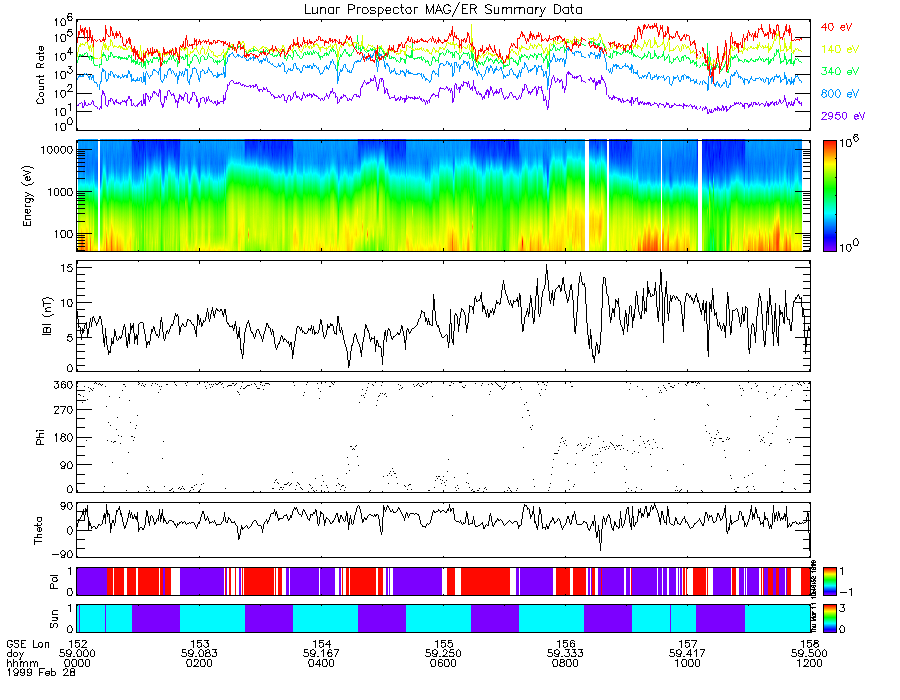Click the 'Theta' axis label
This screenshot has height=700, width=900.
(38, 530)
